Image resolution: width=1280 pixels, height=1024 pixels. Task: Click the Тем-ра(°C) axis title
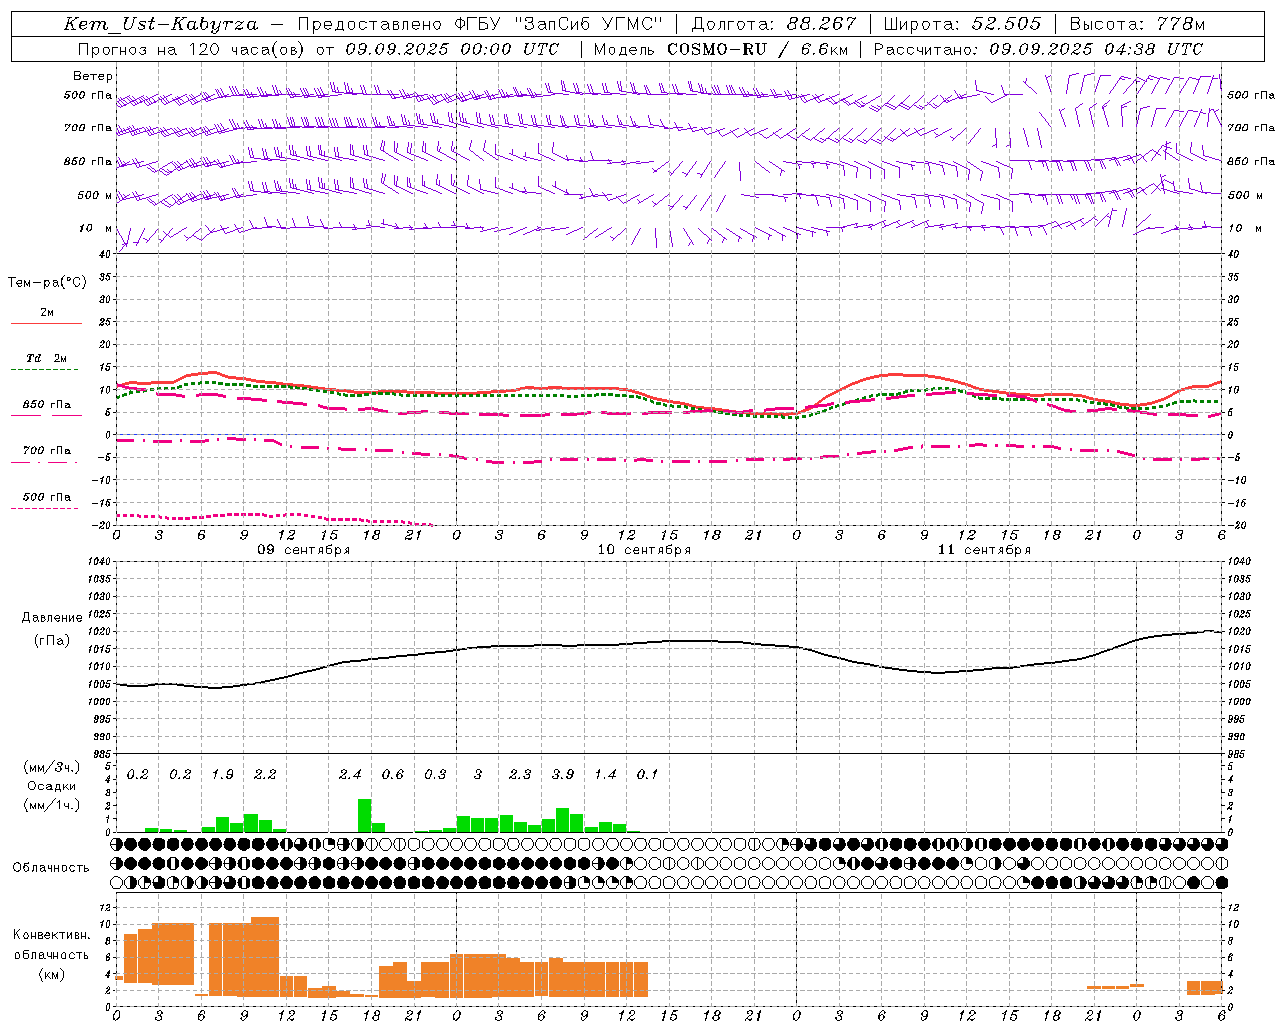[x=47, y=283]
